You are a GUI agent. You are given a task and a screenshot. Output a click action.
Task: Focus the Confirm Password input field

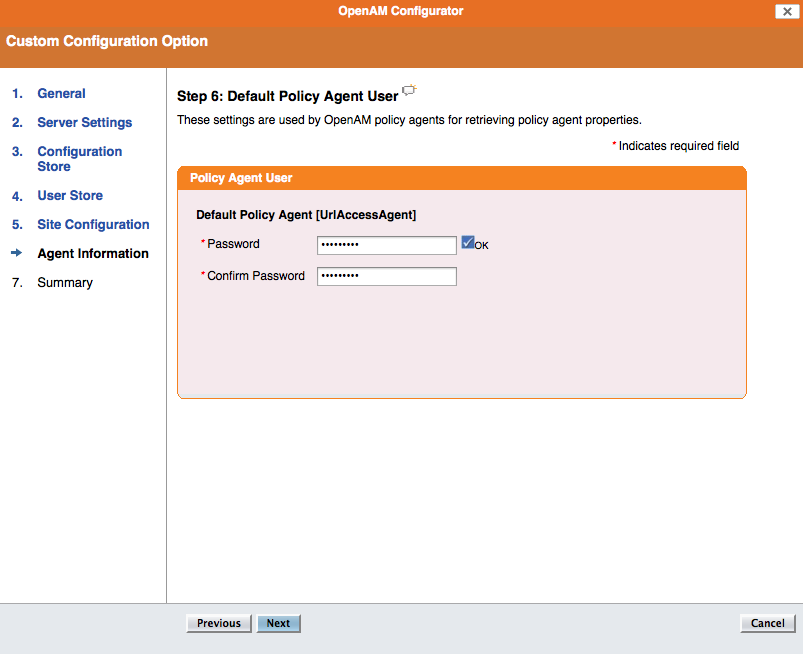coord(387,277)
